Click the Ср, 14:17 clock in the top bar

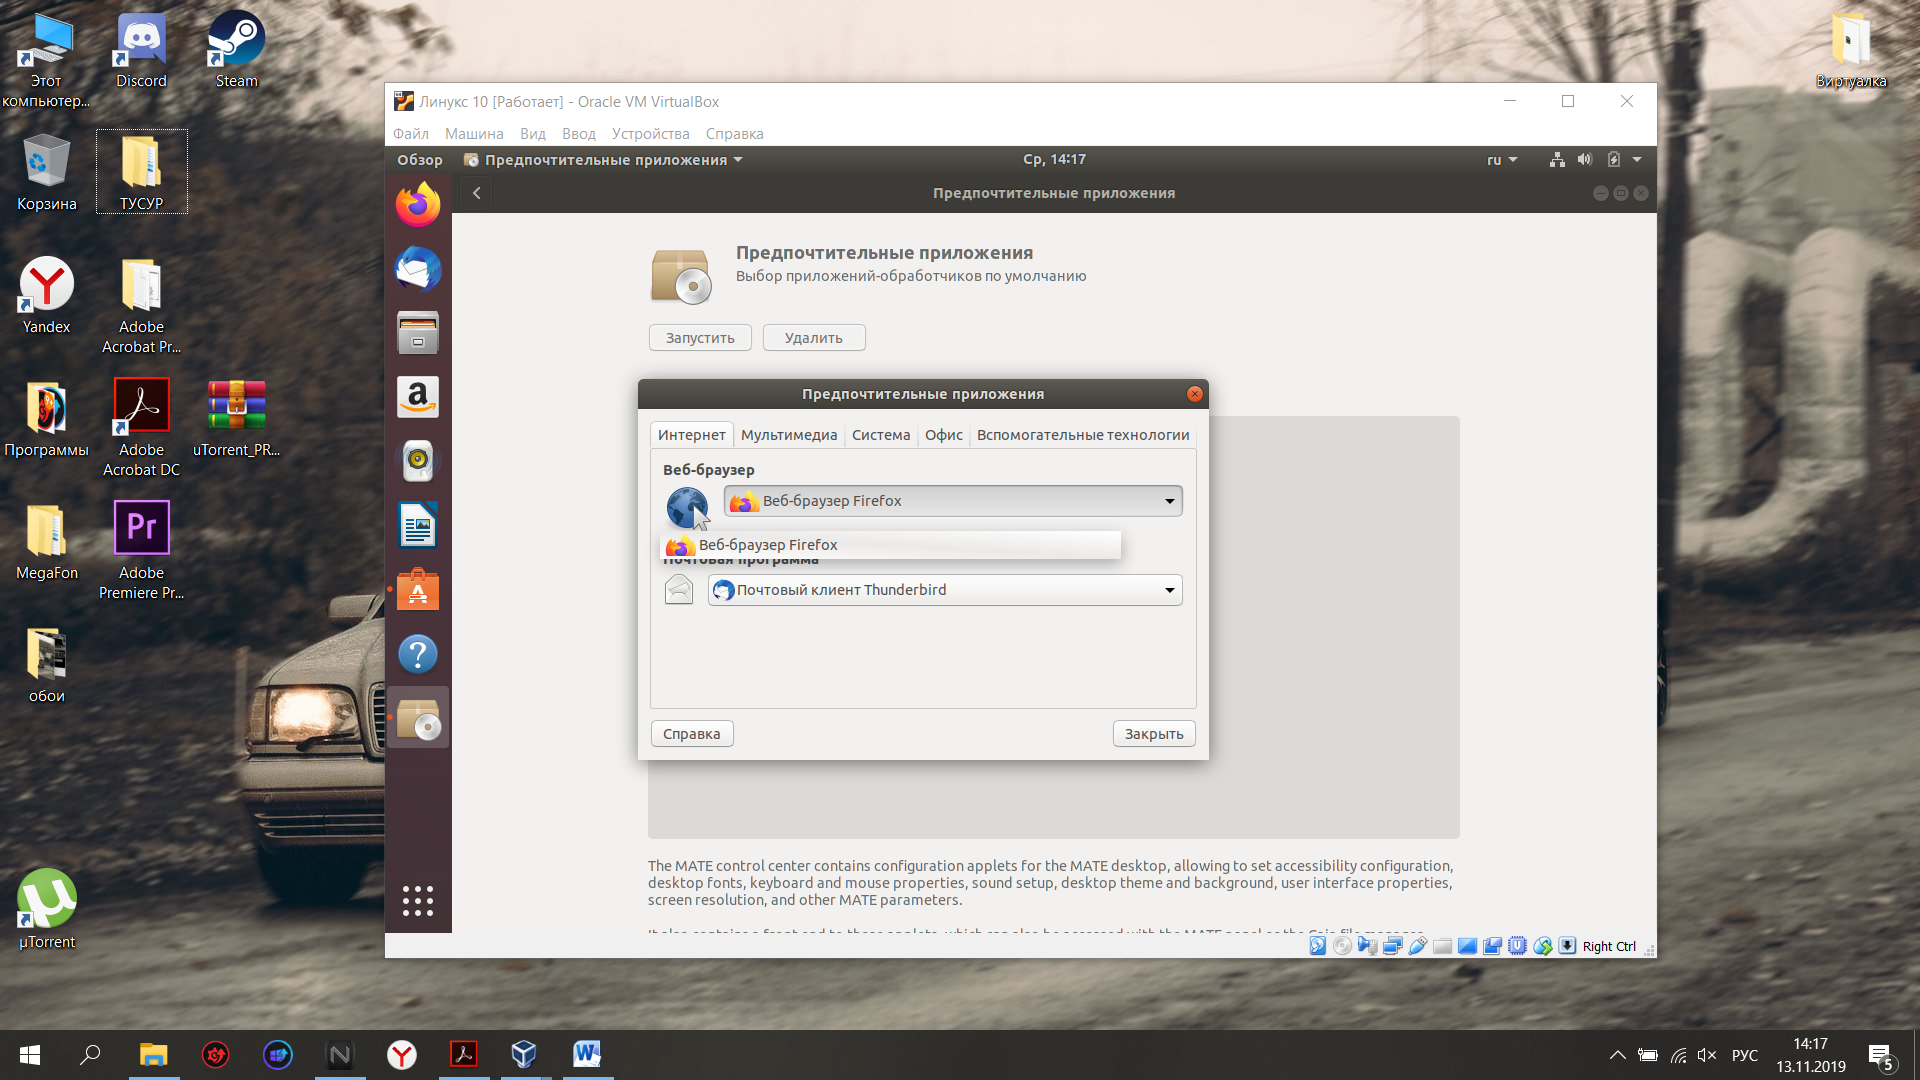coord(1054,160)
